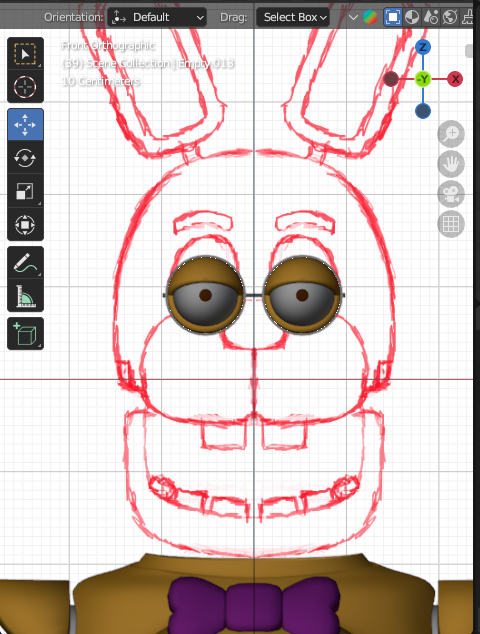Screen dimensions: 480x634
Task: Open the Drag Select Box dropdown
Action: point(293,17)
